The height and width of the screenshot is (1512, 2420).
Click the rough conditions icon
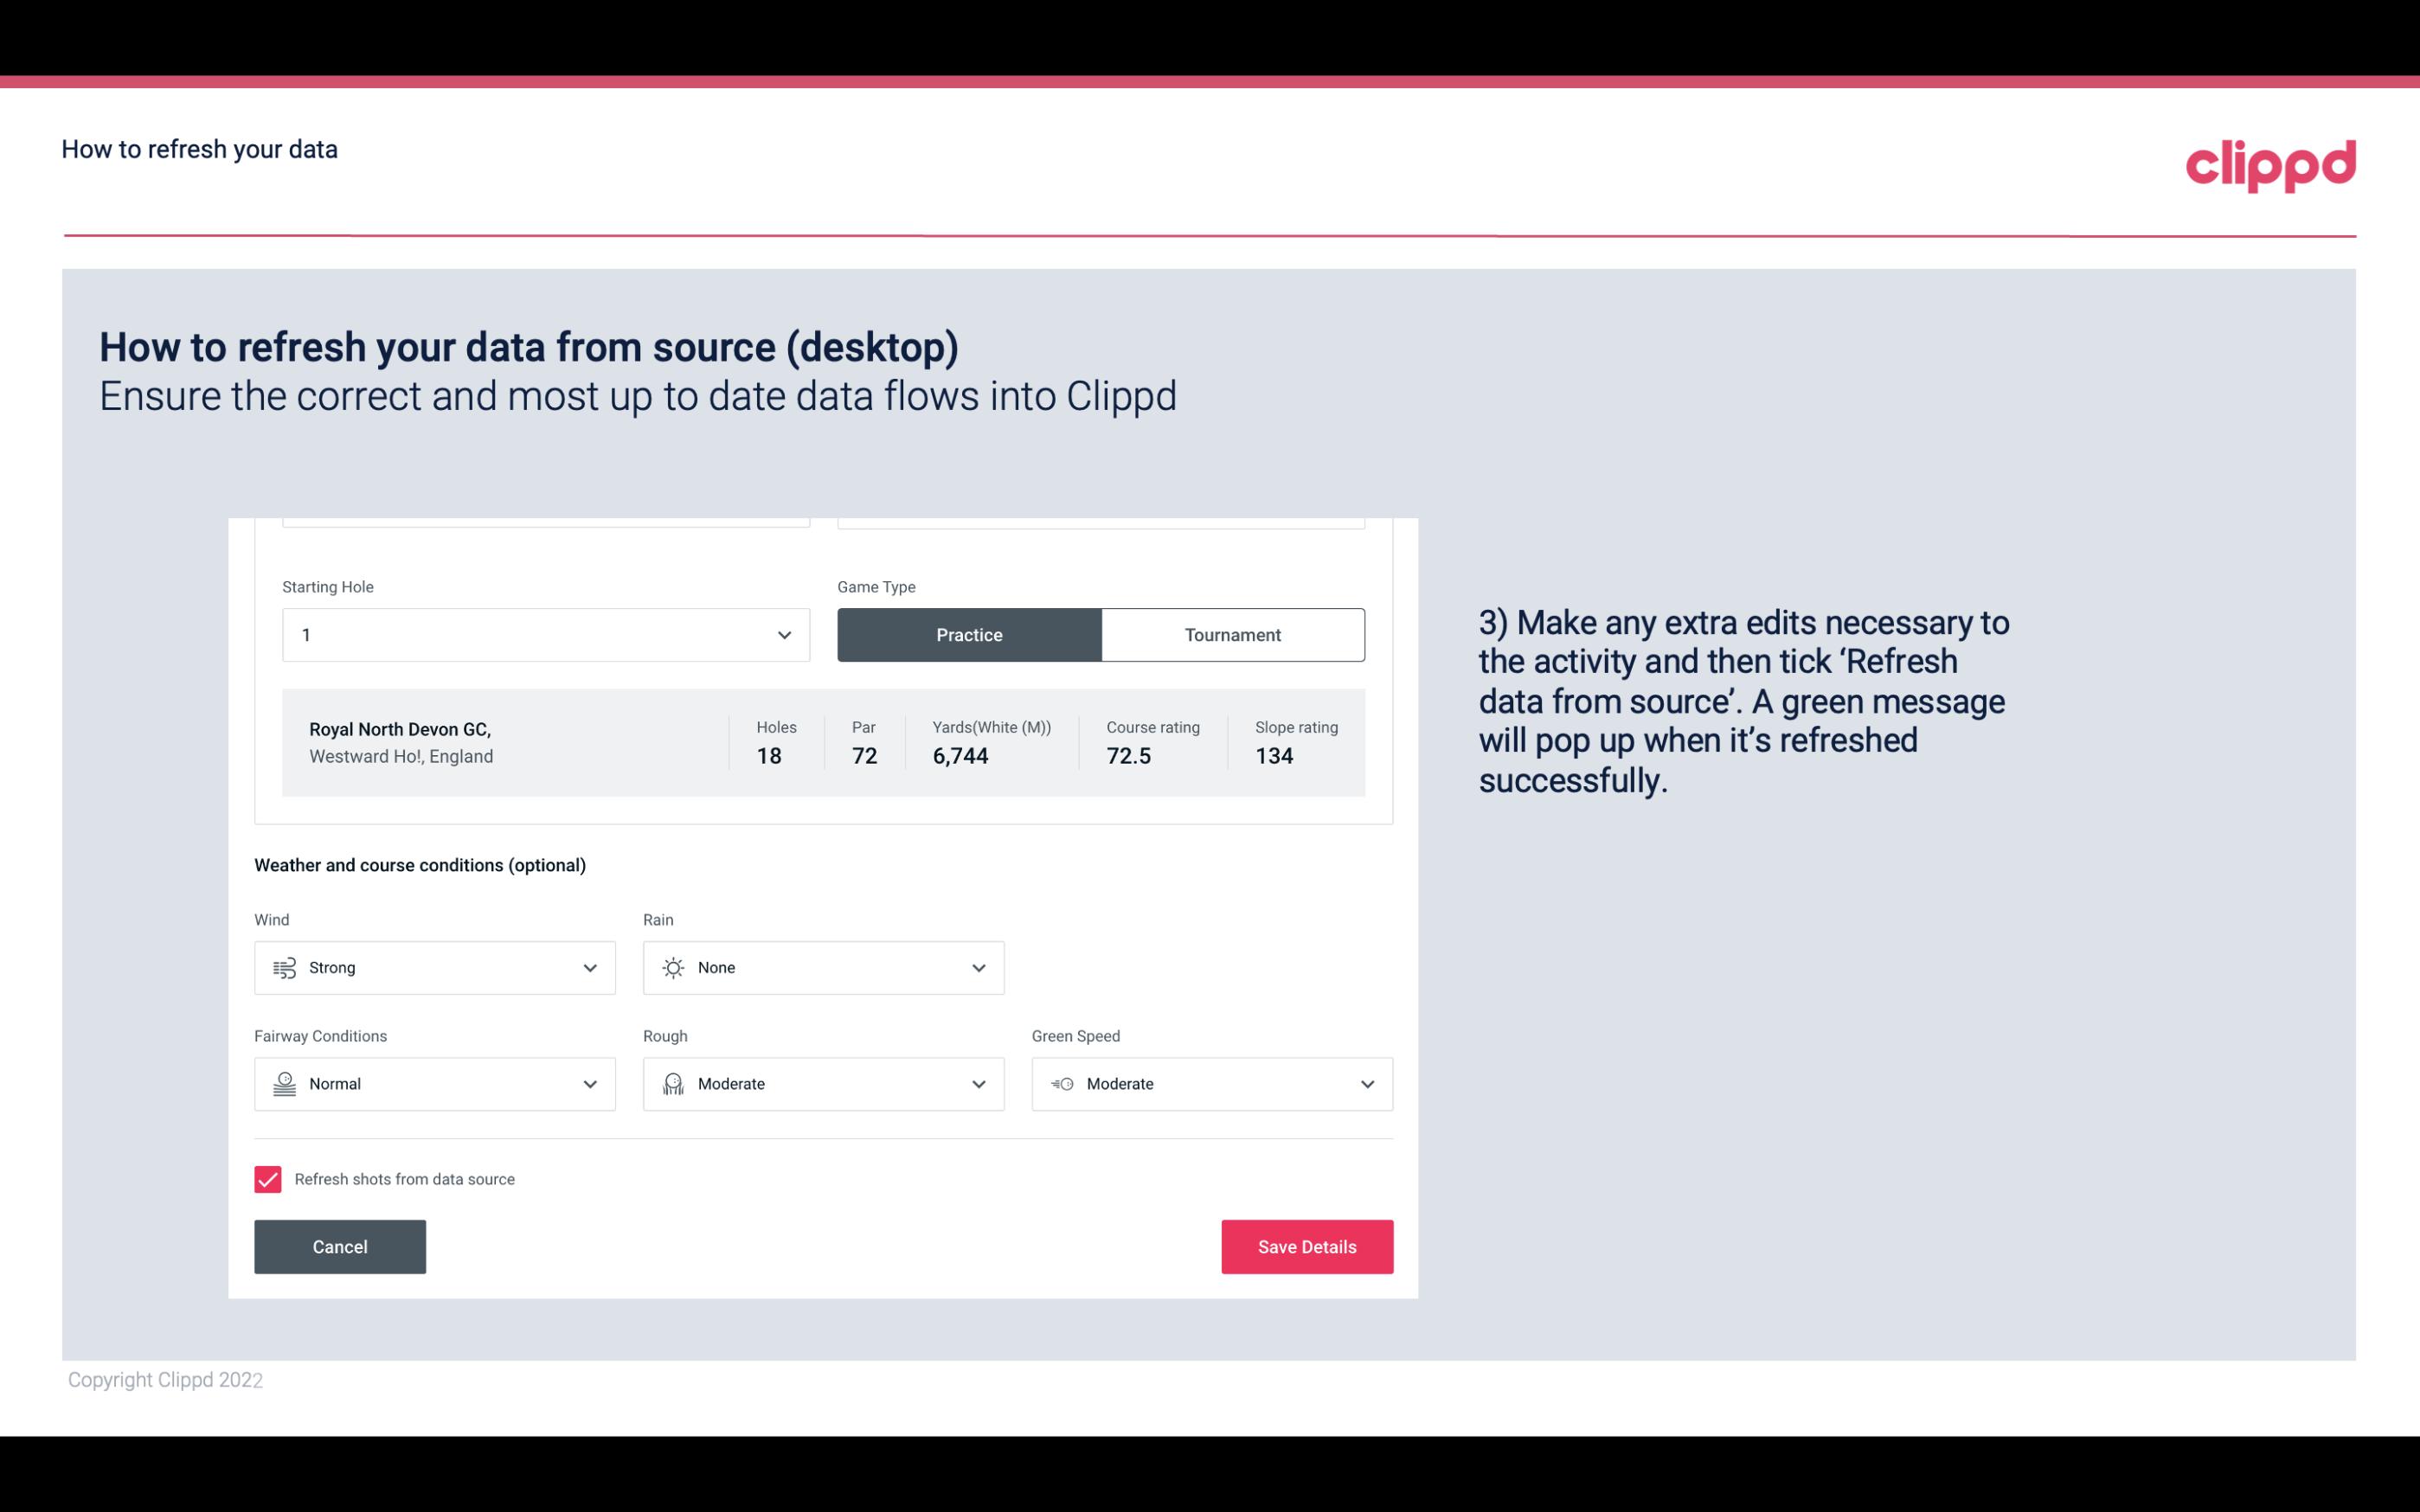671,1084
